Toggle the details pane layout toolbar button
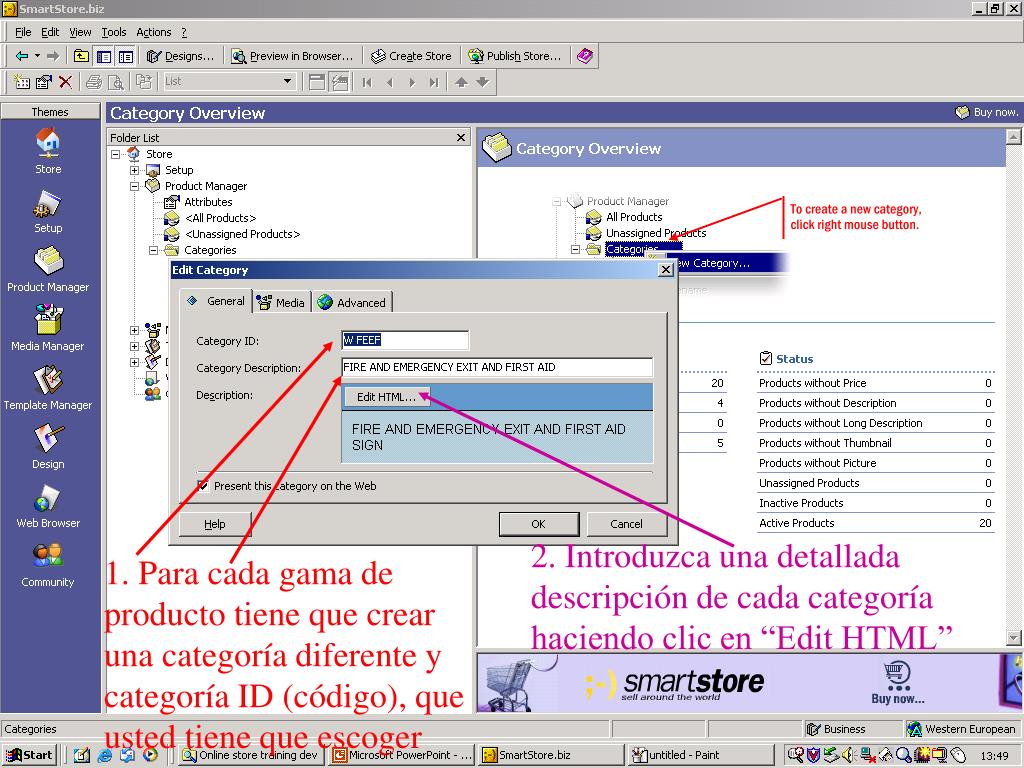 pyautogui.click(x=125, y=56)
